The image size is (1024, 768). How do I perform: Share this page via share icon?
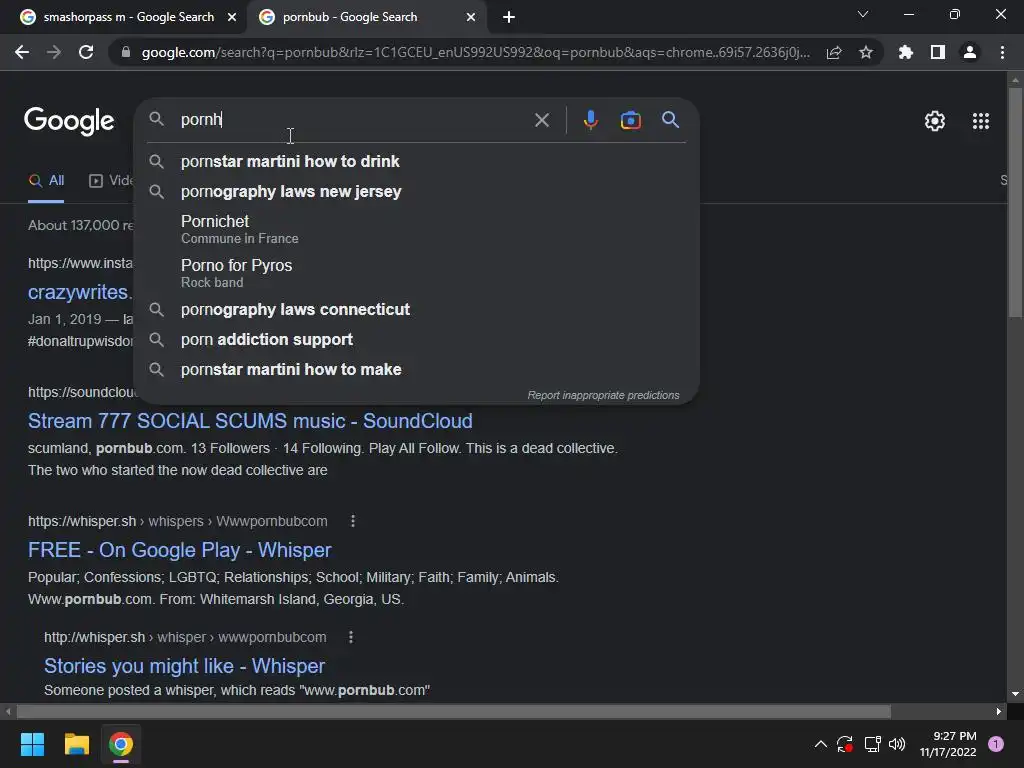[x=834, y=52]
